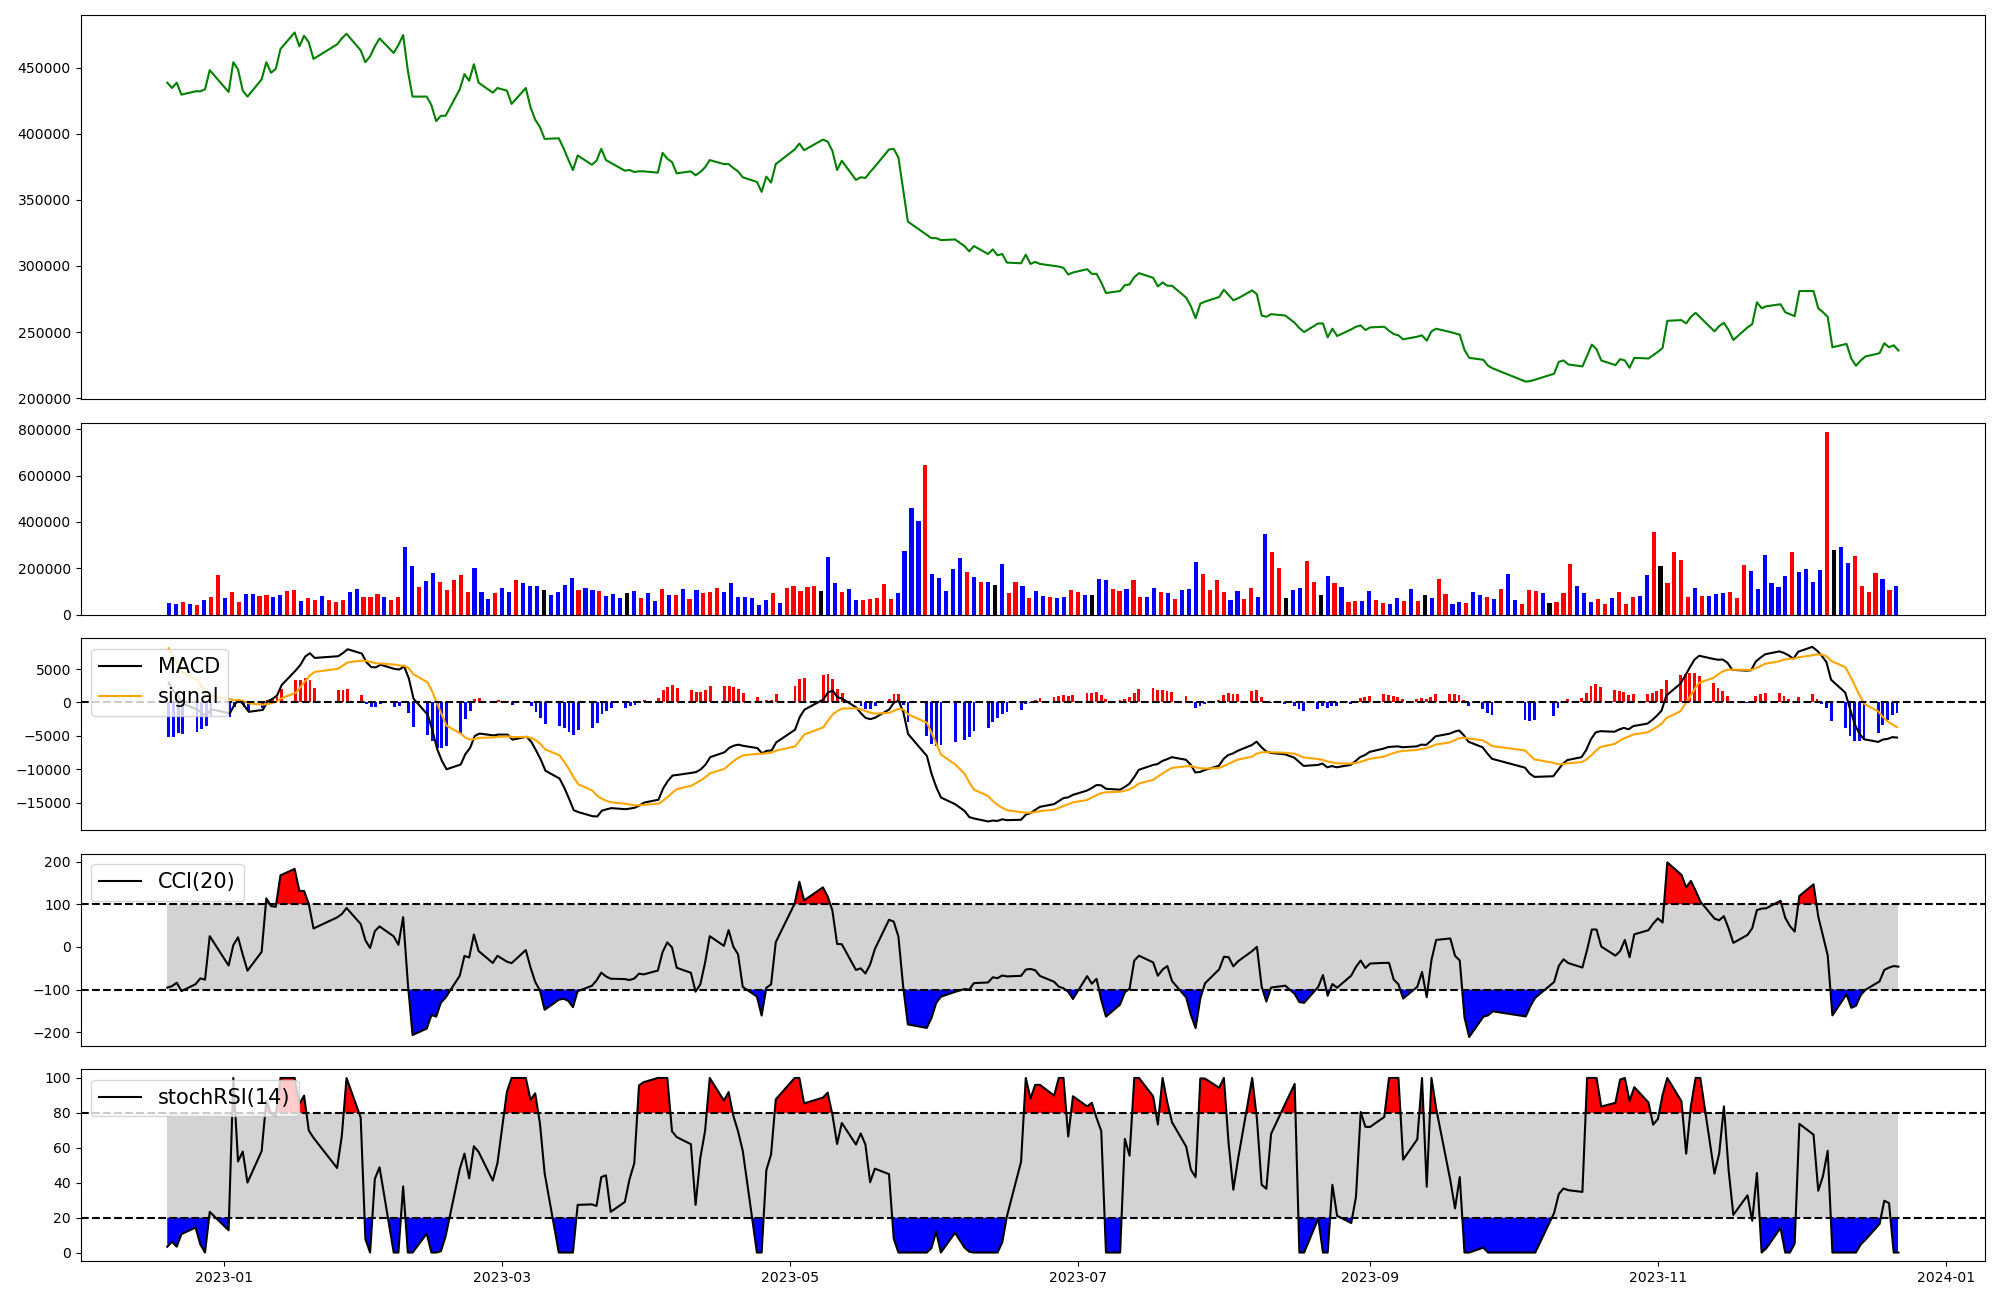Select the CCI(20) legend entry
Screen dimensions: 2000x1300
[x=195, y=881]
